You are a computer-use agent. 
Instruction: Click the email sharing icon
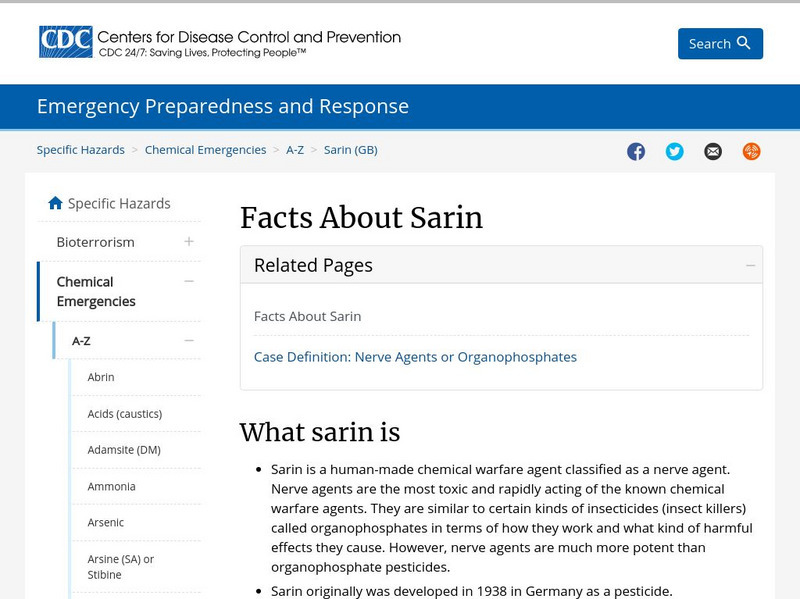tap(713, 151)
